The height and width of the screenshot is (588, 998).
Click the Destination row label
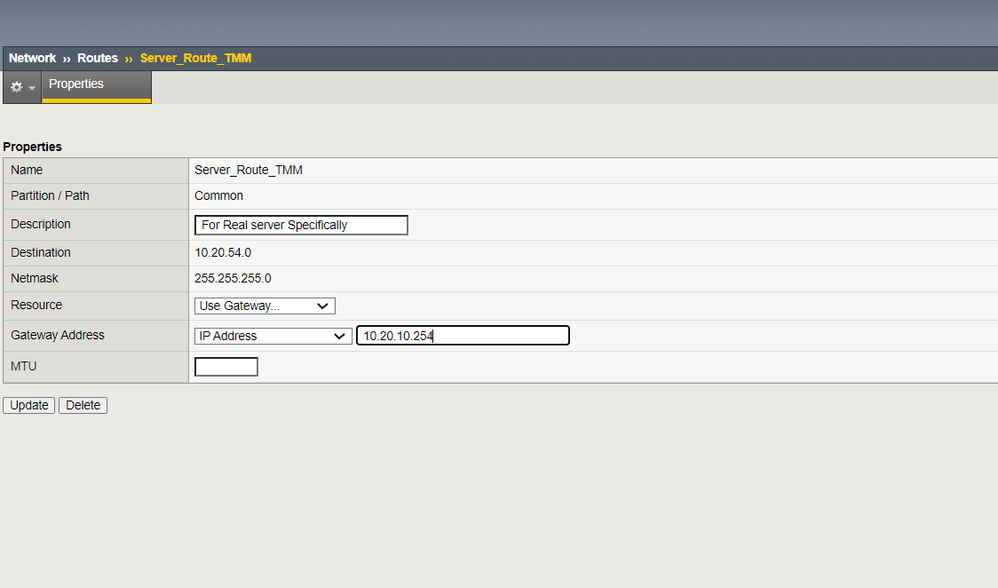point(41,252)
